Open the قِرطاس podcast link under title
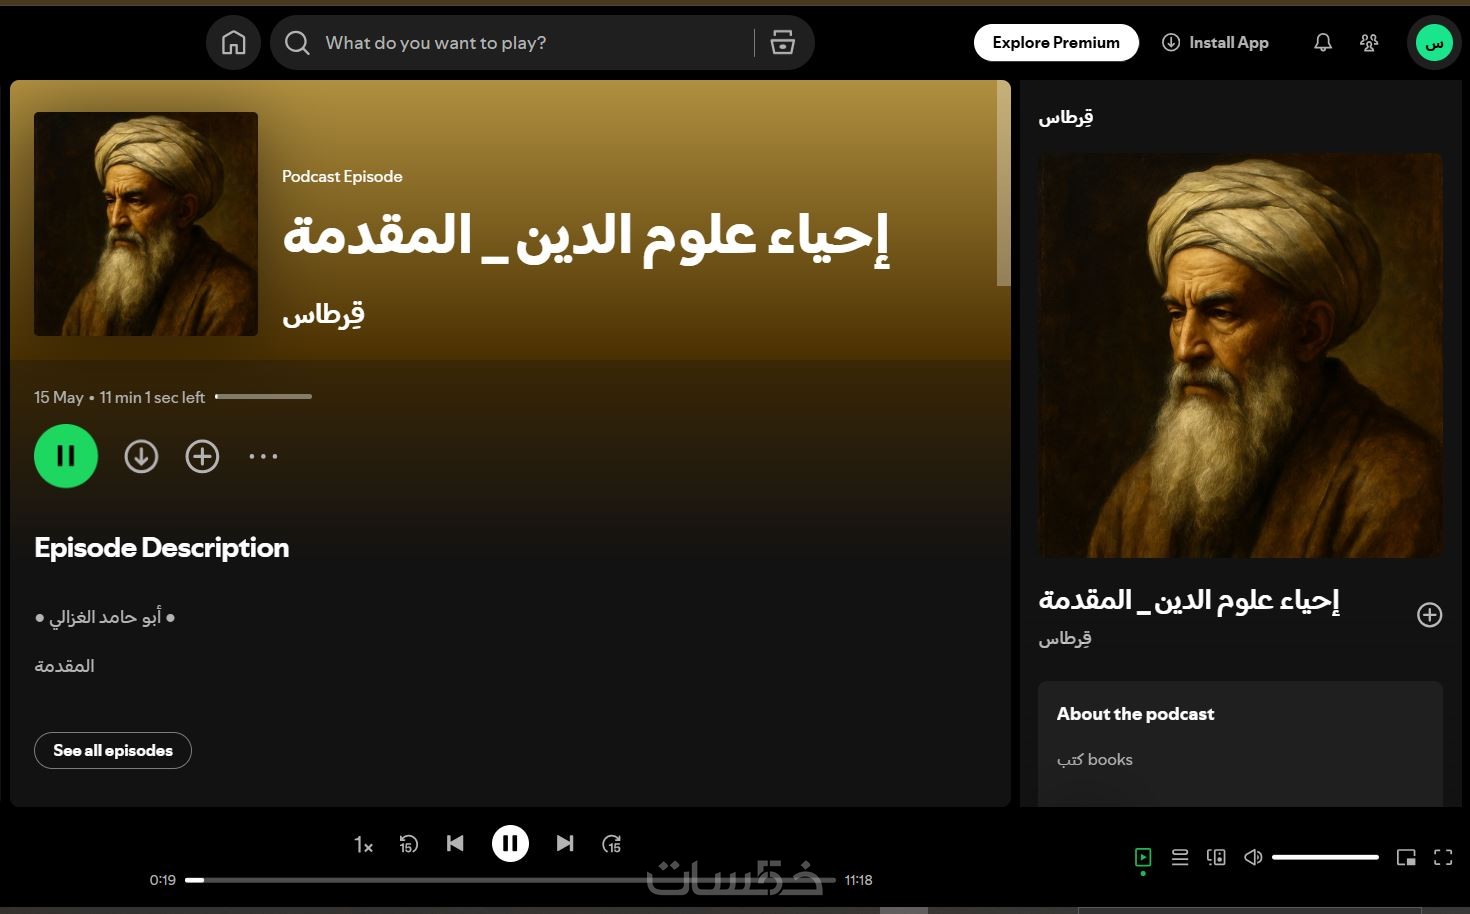 pyautogui.click(x=323, y=316)
